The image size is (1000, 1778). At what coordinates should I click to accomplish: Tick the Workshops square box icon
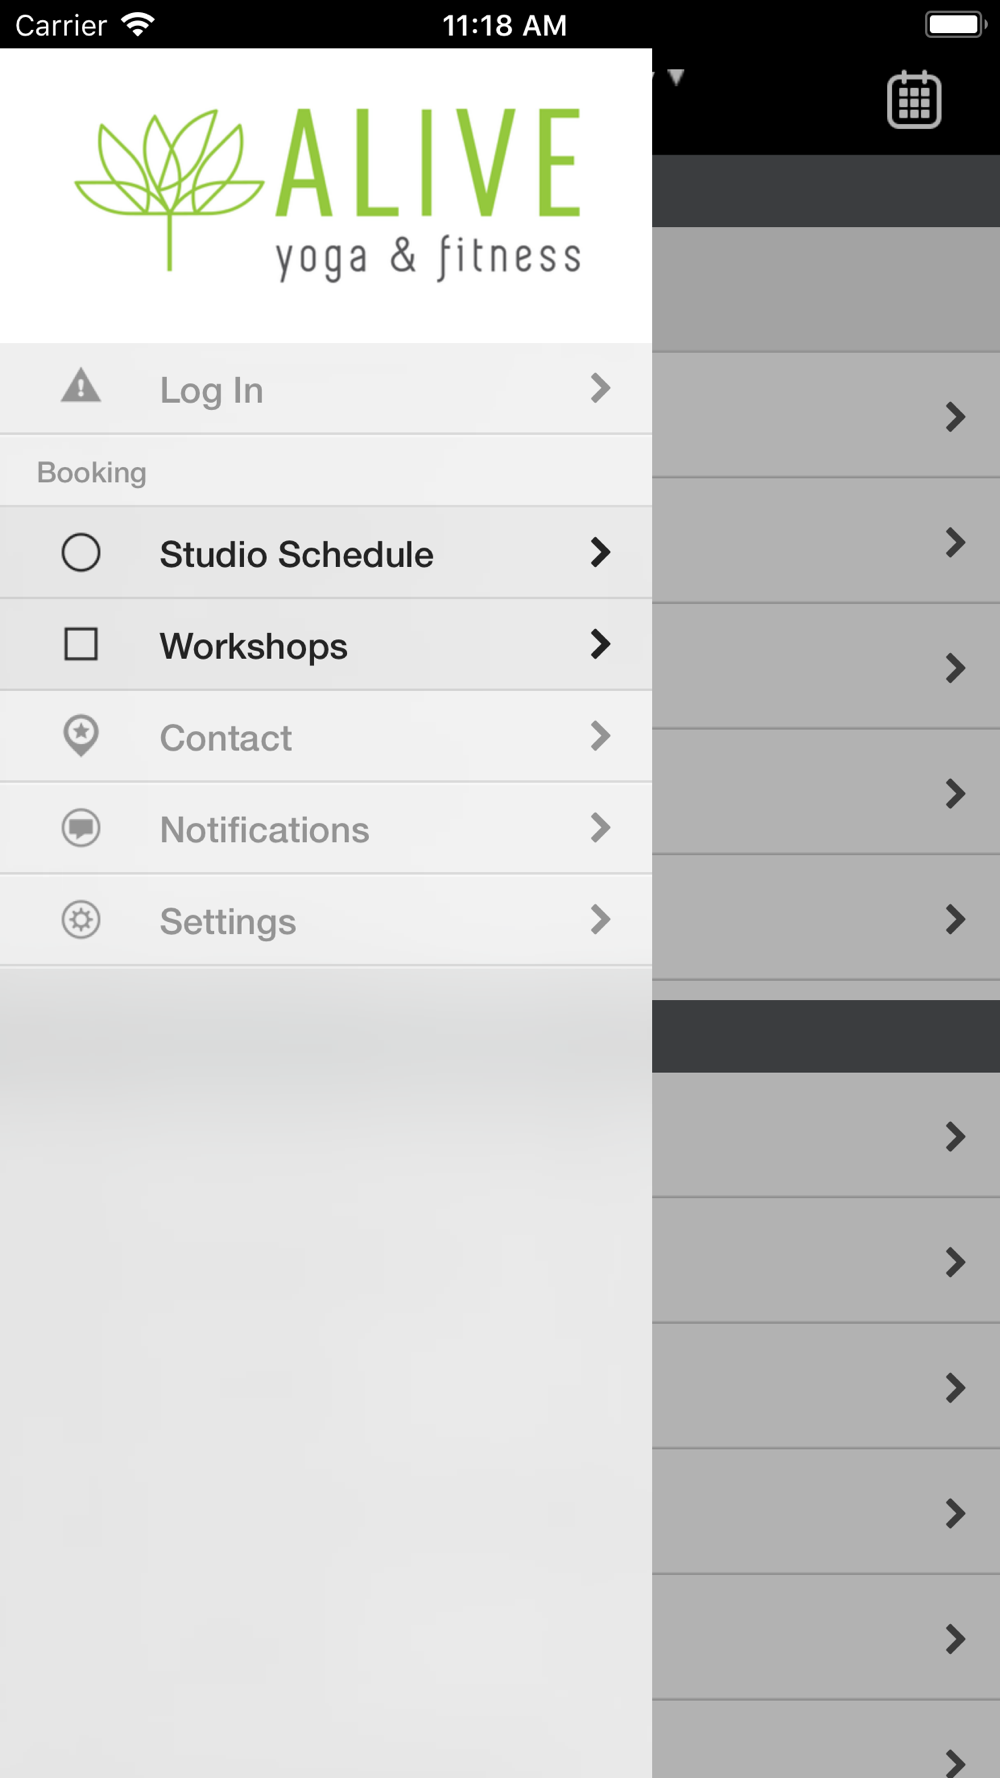coord(81,644)
